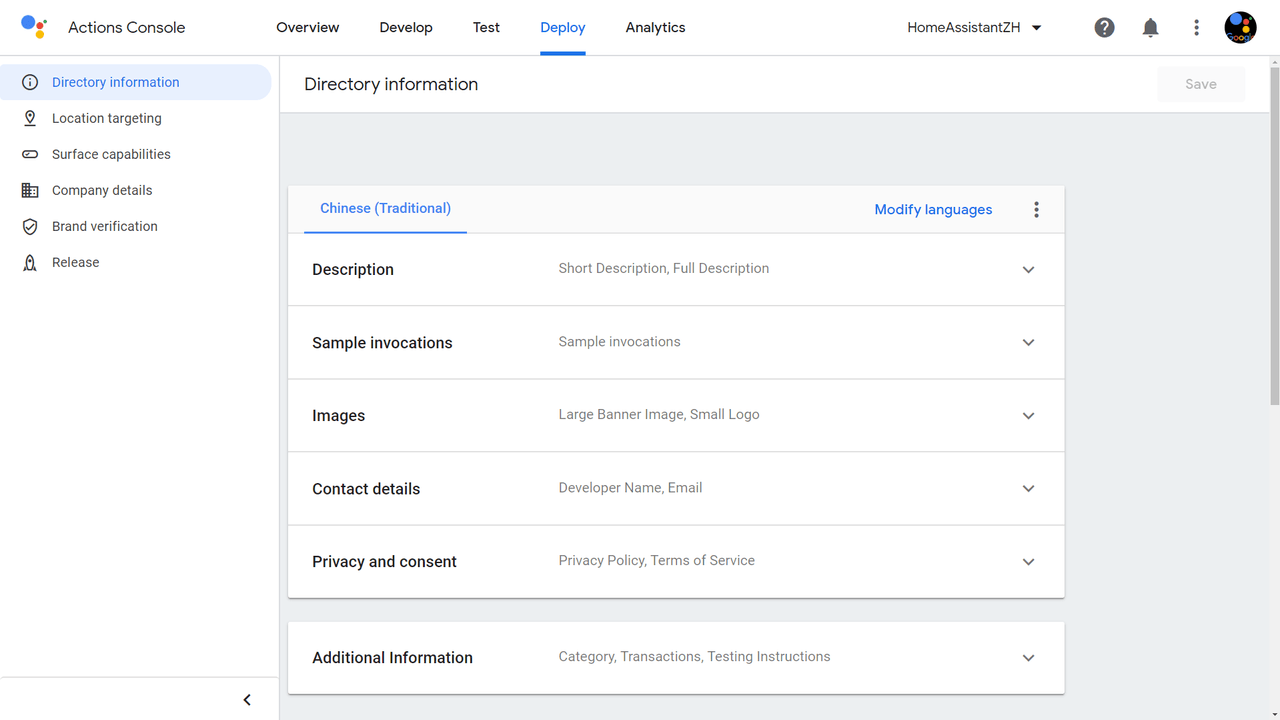Open language card three-dot options menu
The image size is (1280, 720).
1036,209
